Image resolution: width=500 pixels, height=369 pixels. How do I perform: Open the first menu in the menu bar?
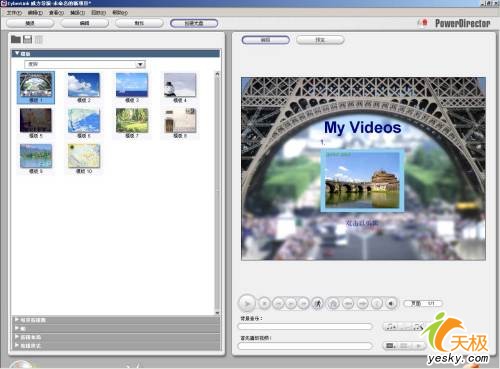tap(14, 13)
